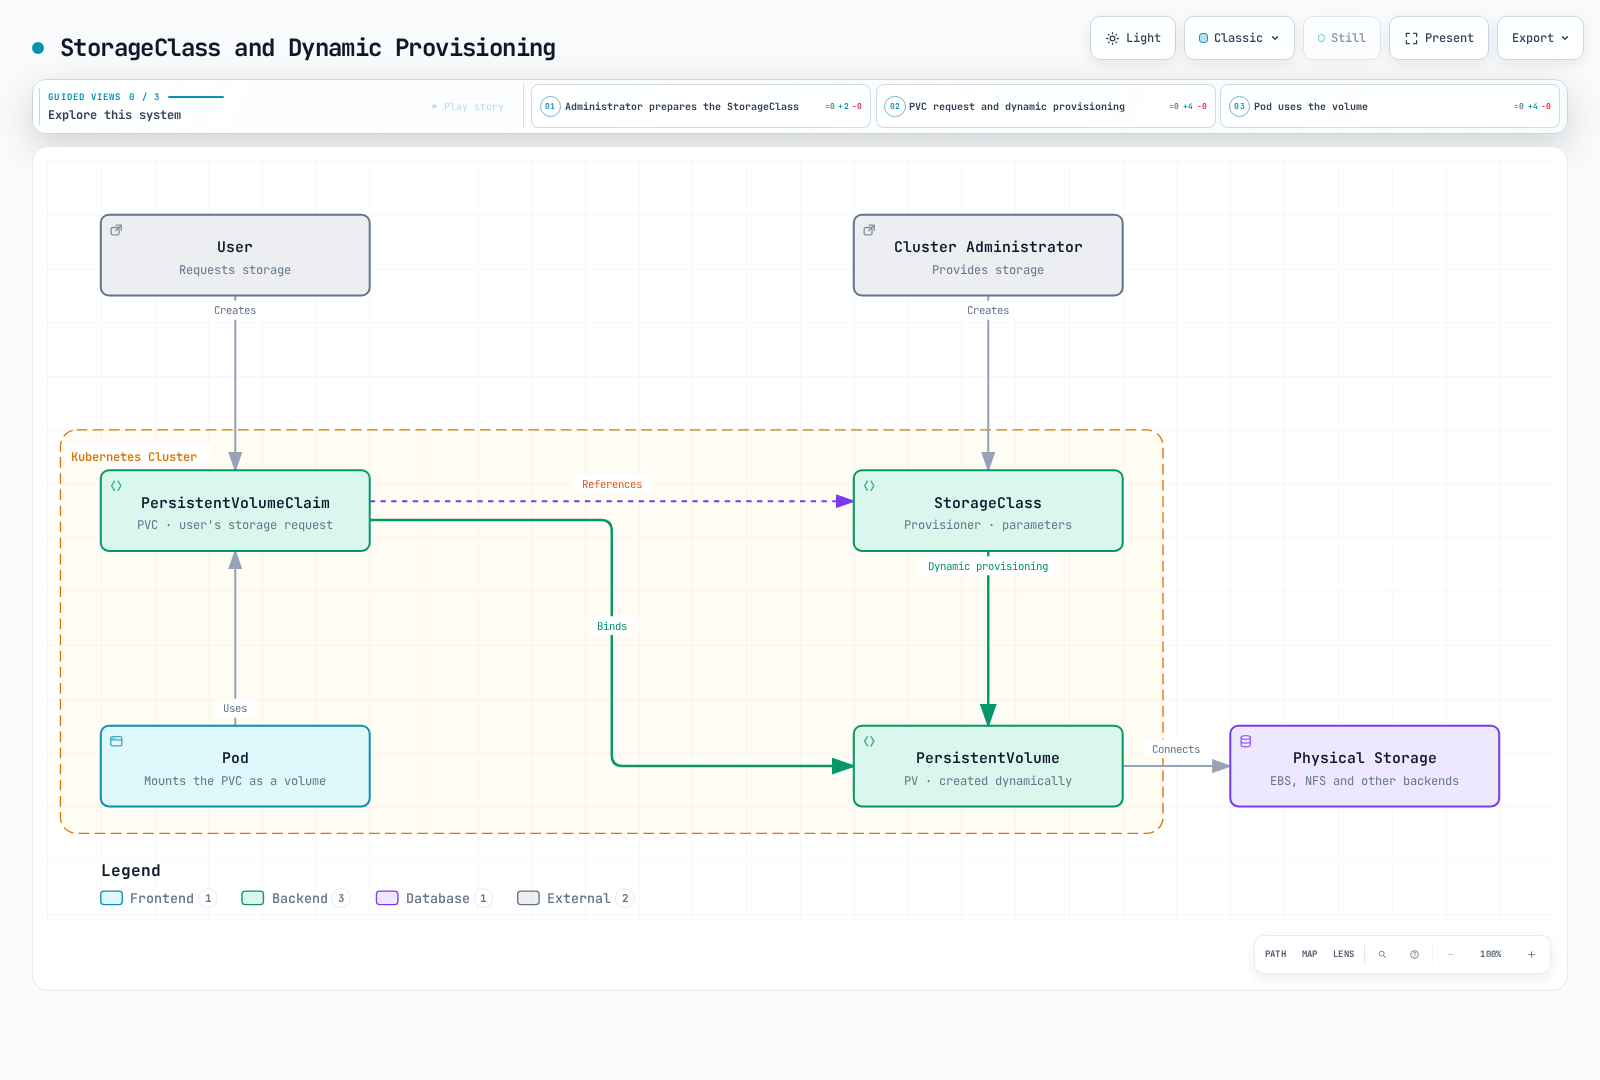Open guided view 01 Administrator prepares the StorageClass
This screenshot has height=1080, width=1600.
(x=701, y=106)
